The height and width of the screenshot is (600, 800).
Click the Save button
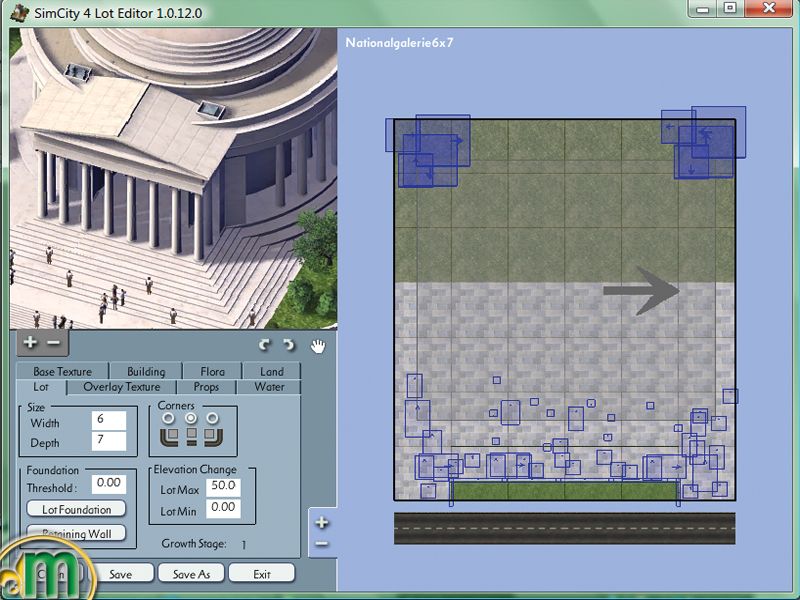tap(120, 573)
